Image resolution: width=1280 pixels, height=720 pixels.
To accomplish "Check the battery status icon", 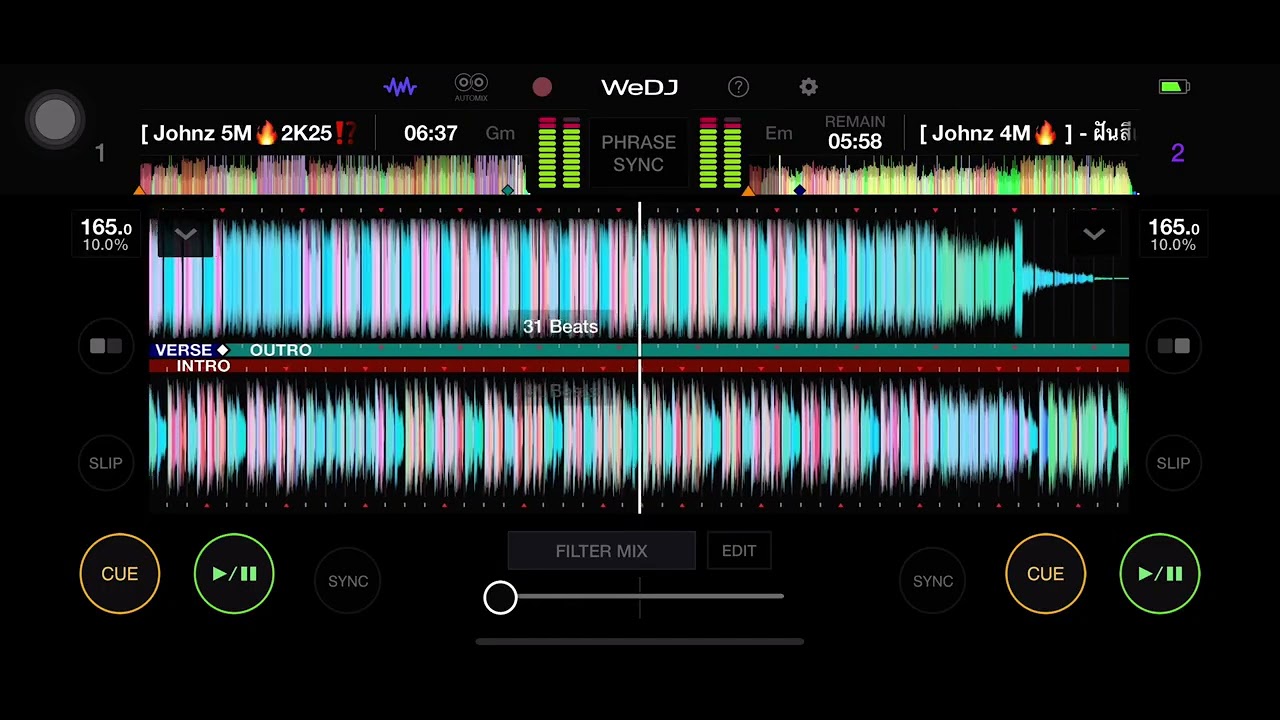I will (1174, 87).
